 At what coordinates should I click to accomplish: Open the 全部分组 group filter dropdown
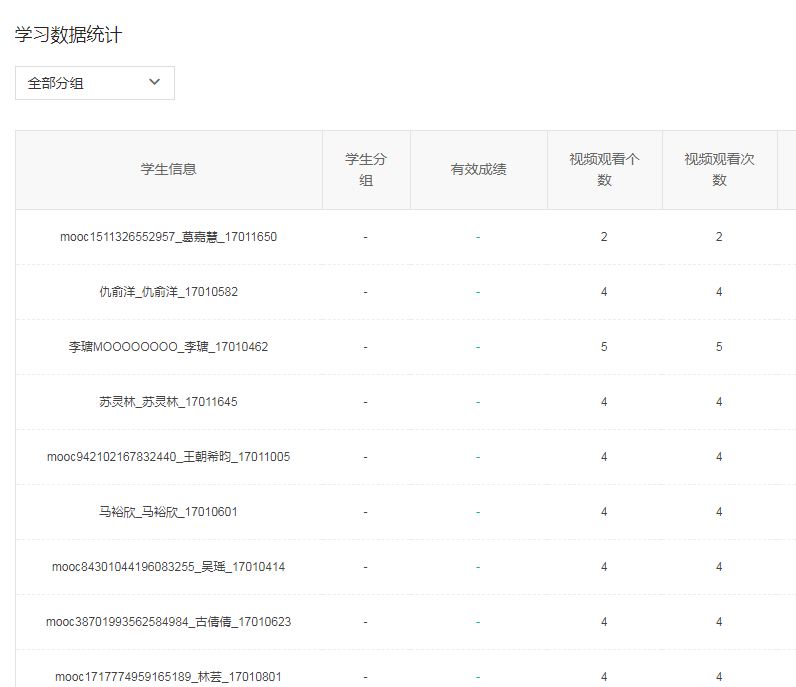coord(94,83)
